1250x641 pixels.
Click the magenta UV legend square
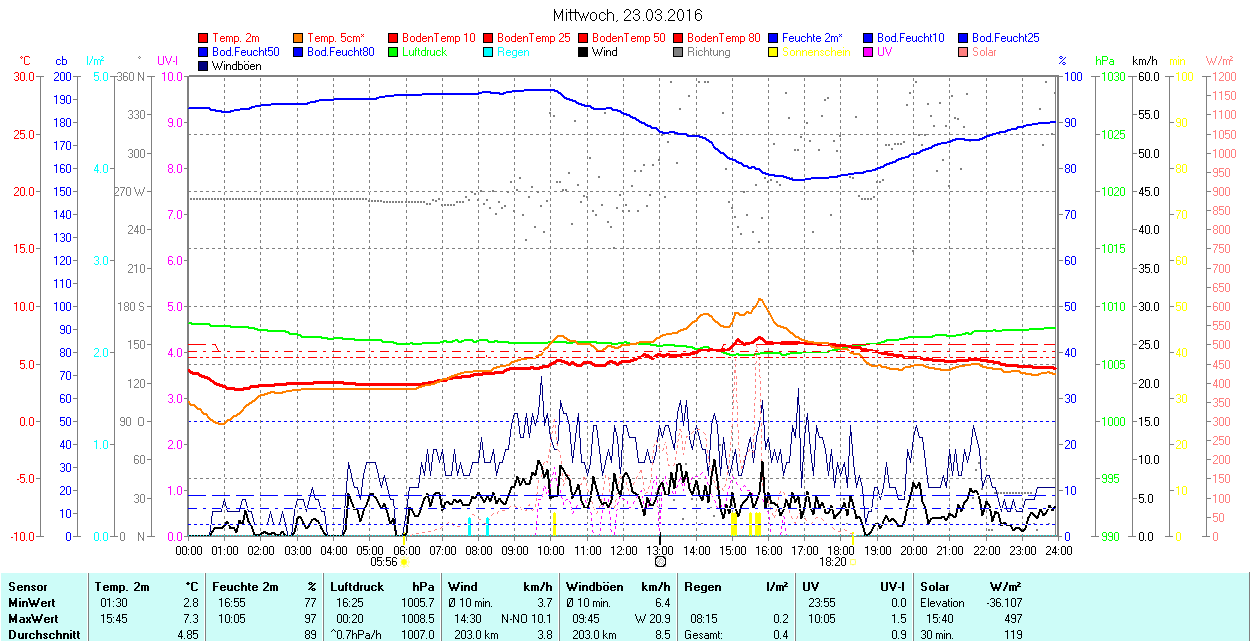(x=867, y=52)
